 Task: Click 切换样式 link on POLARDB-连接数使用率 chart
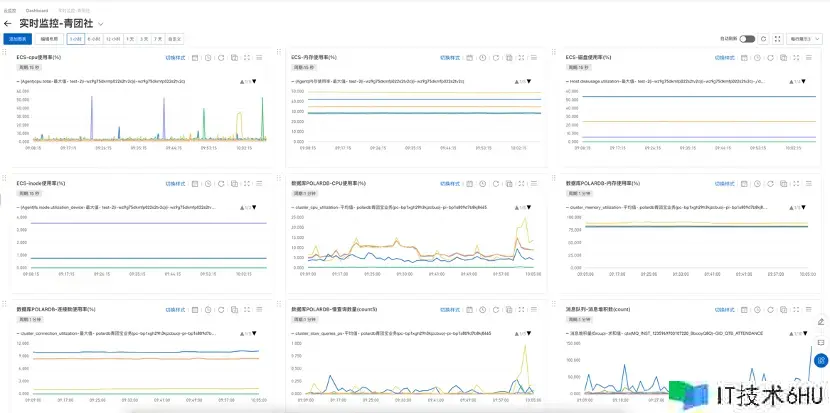click(176, 310)
